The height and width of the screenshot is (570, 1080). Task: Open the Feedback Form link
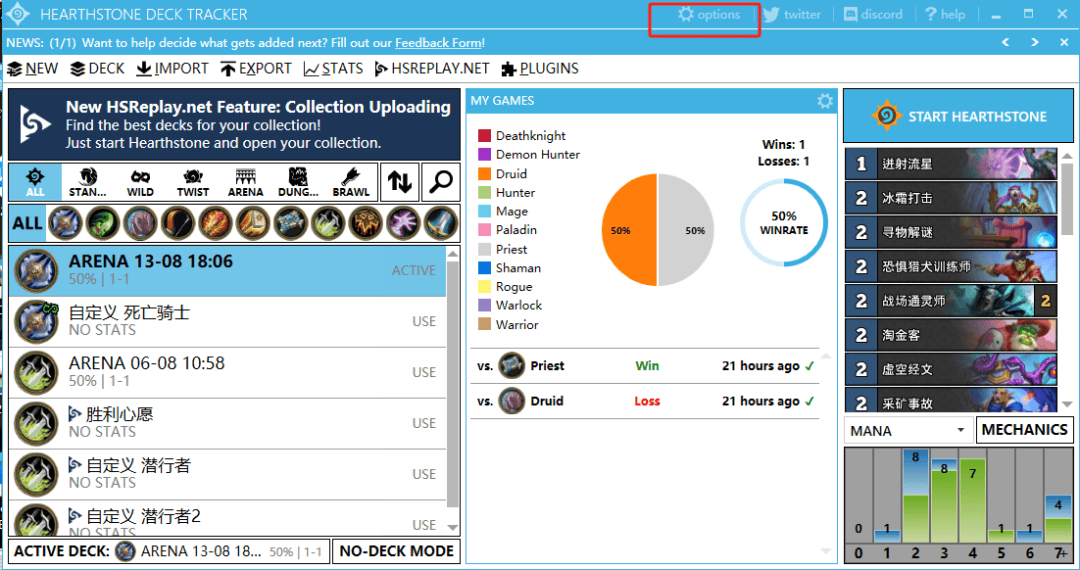(x=439, y=43)
